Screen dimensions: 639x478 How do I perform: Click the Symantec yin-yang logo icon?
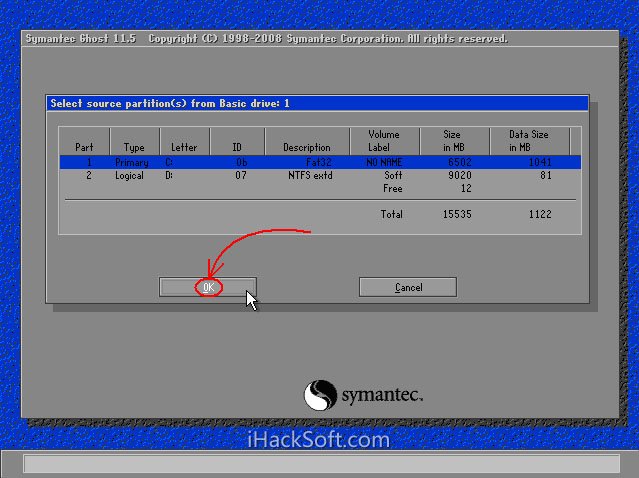tap(319, 394)
